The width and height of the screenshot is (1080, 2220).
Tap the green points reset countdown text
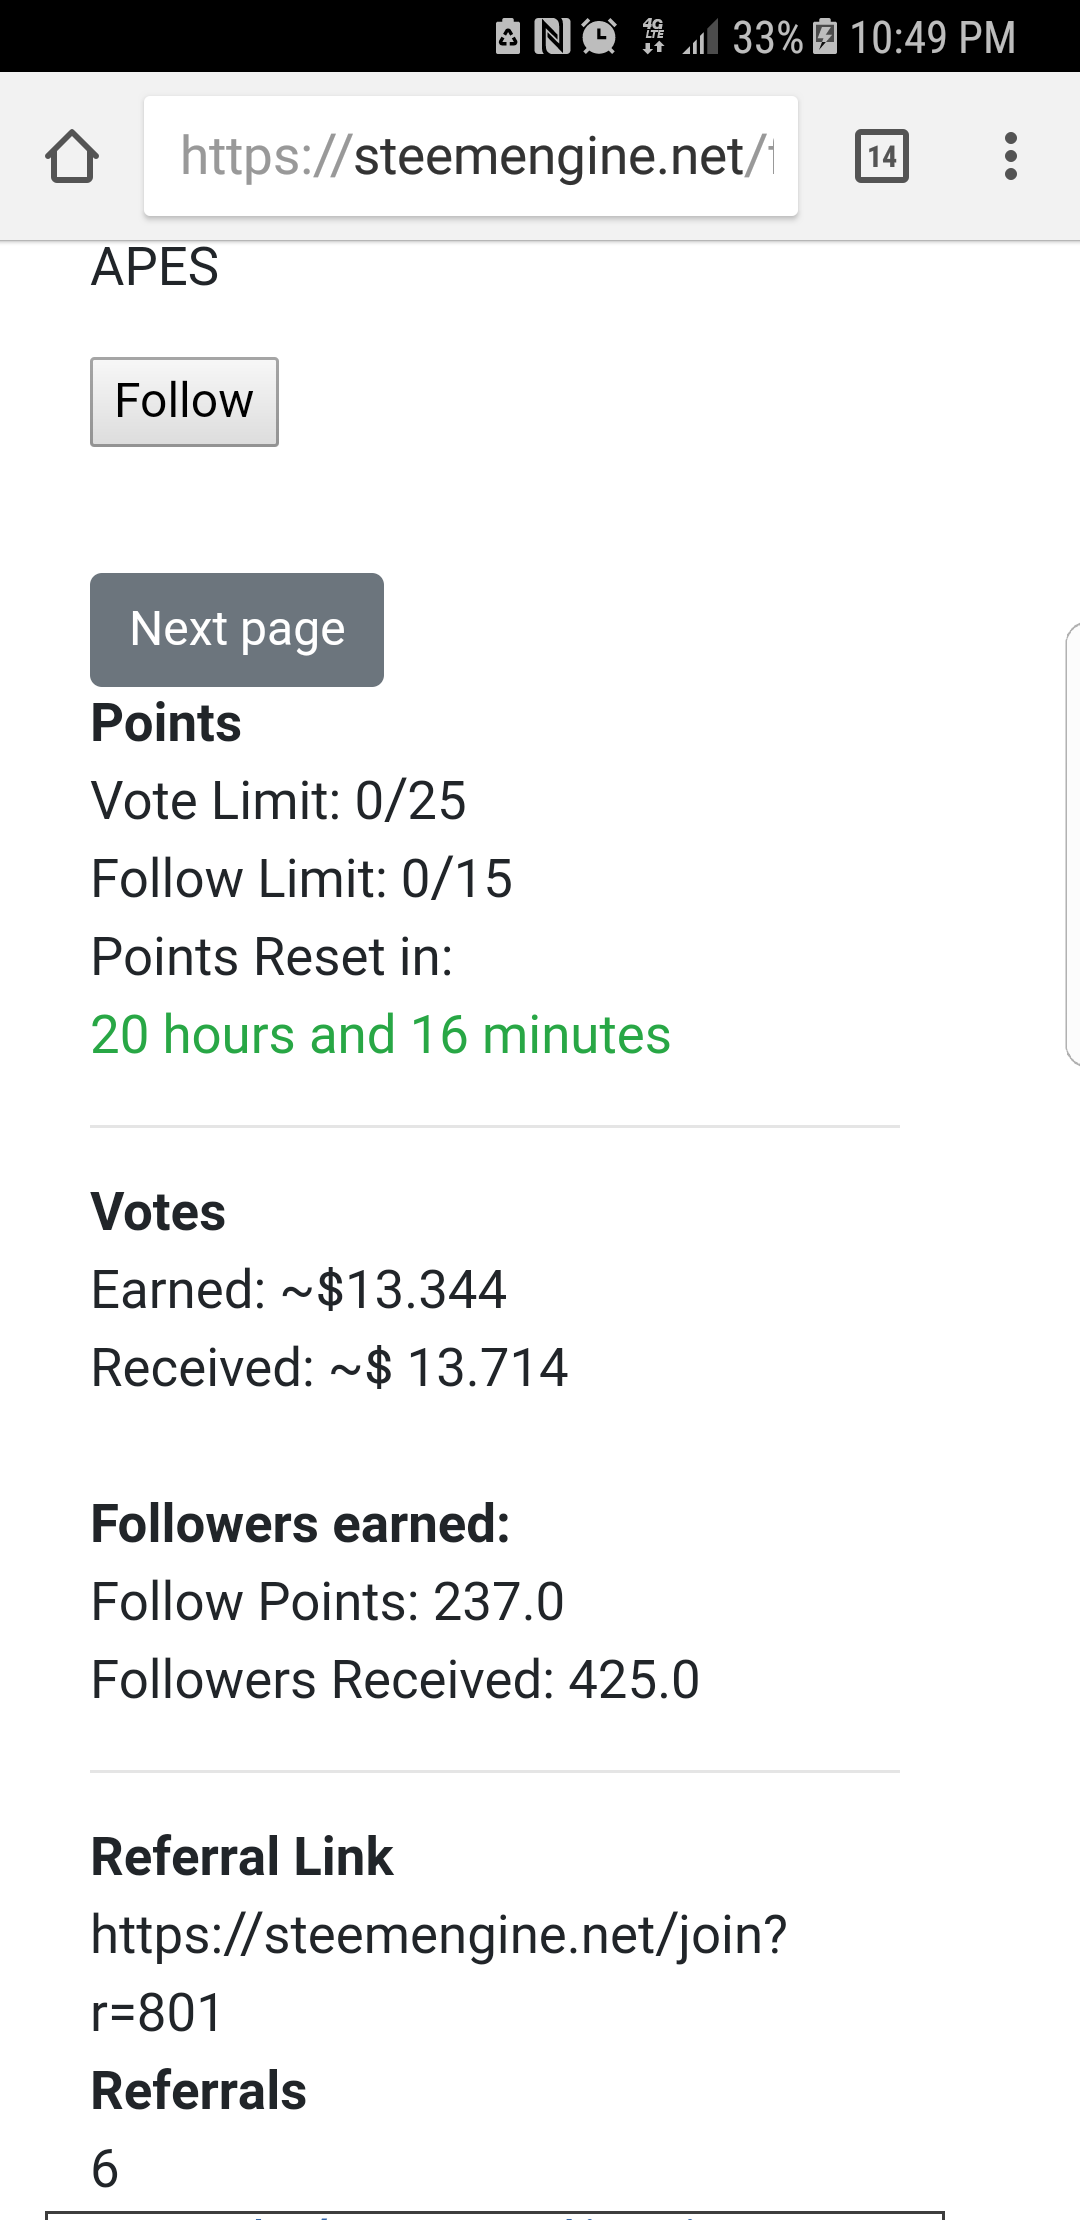coord(380,1035)
